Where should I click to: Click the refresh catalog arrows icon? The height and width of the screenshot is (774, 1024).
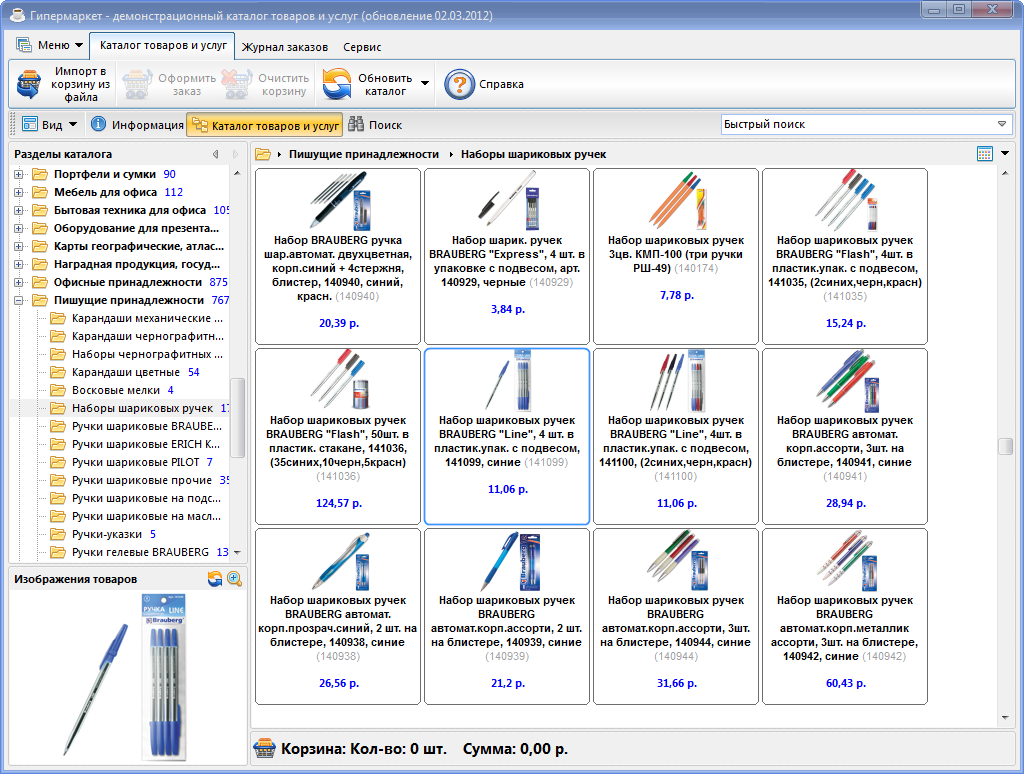(337, 84)
